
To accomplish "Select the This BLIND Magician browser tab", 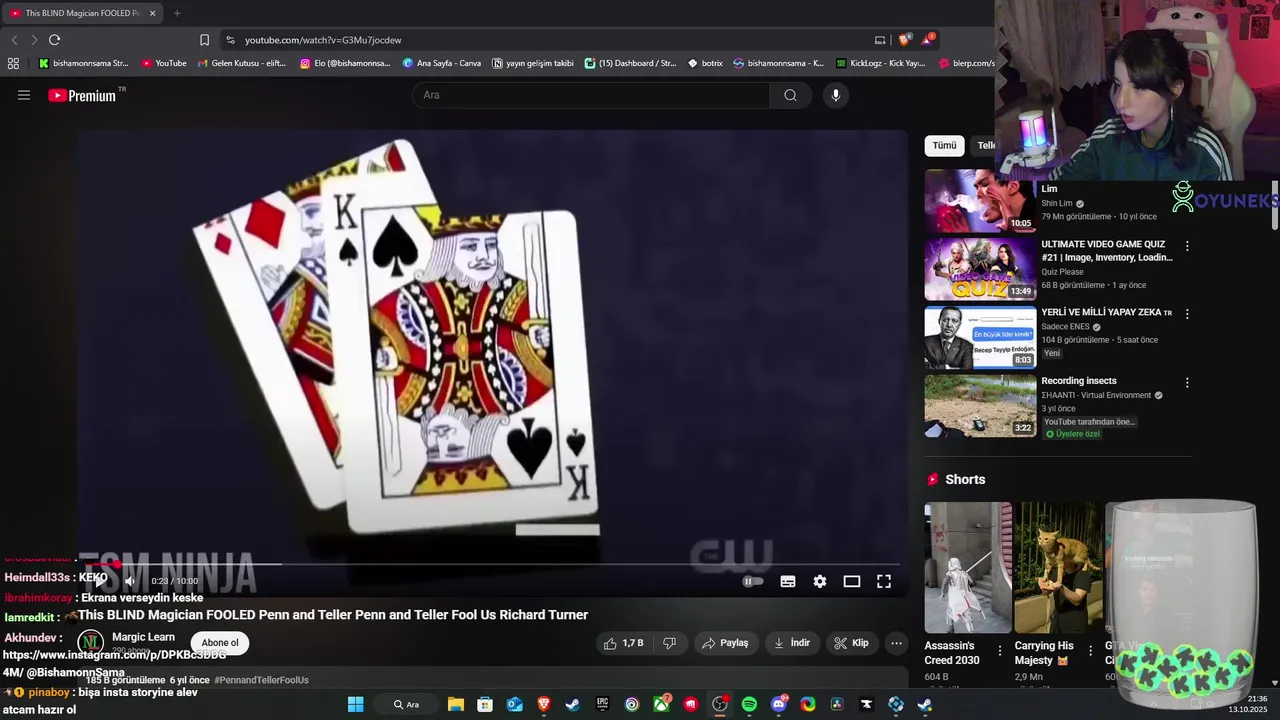I will tap(82, 13).
